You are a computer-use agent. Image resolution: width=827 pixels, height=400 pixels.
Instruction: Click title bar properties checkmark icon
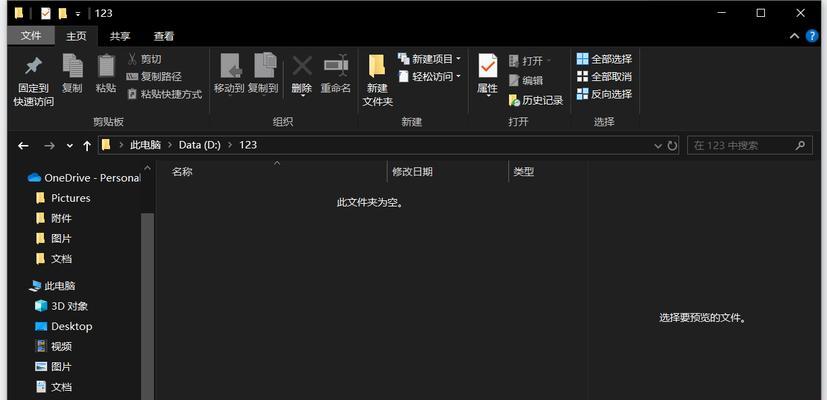pyautogui.click(x=46, y=13)
